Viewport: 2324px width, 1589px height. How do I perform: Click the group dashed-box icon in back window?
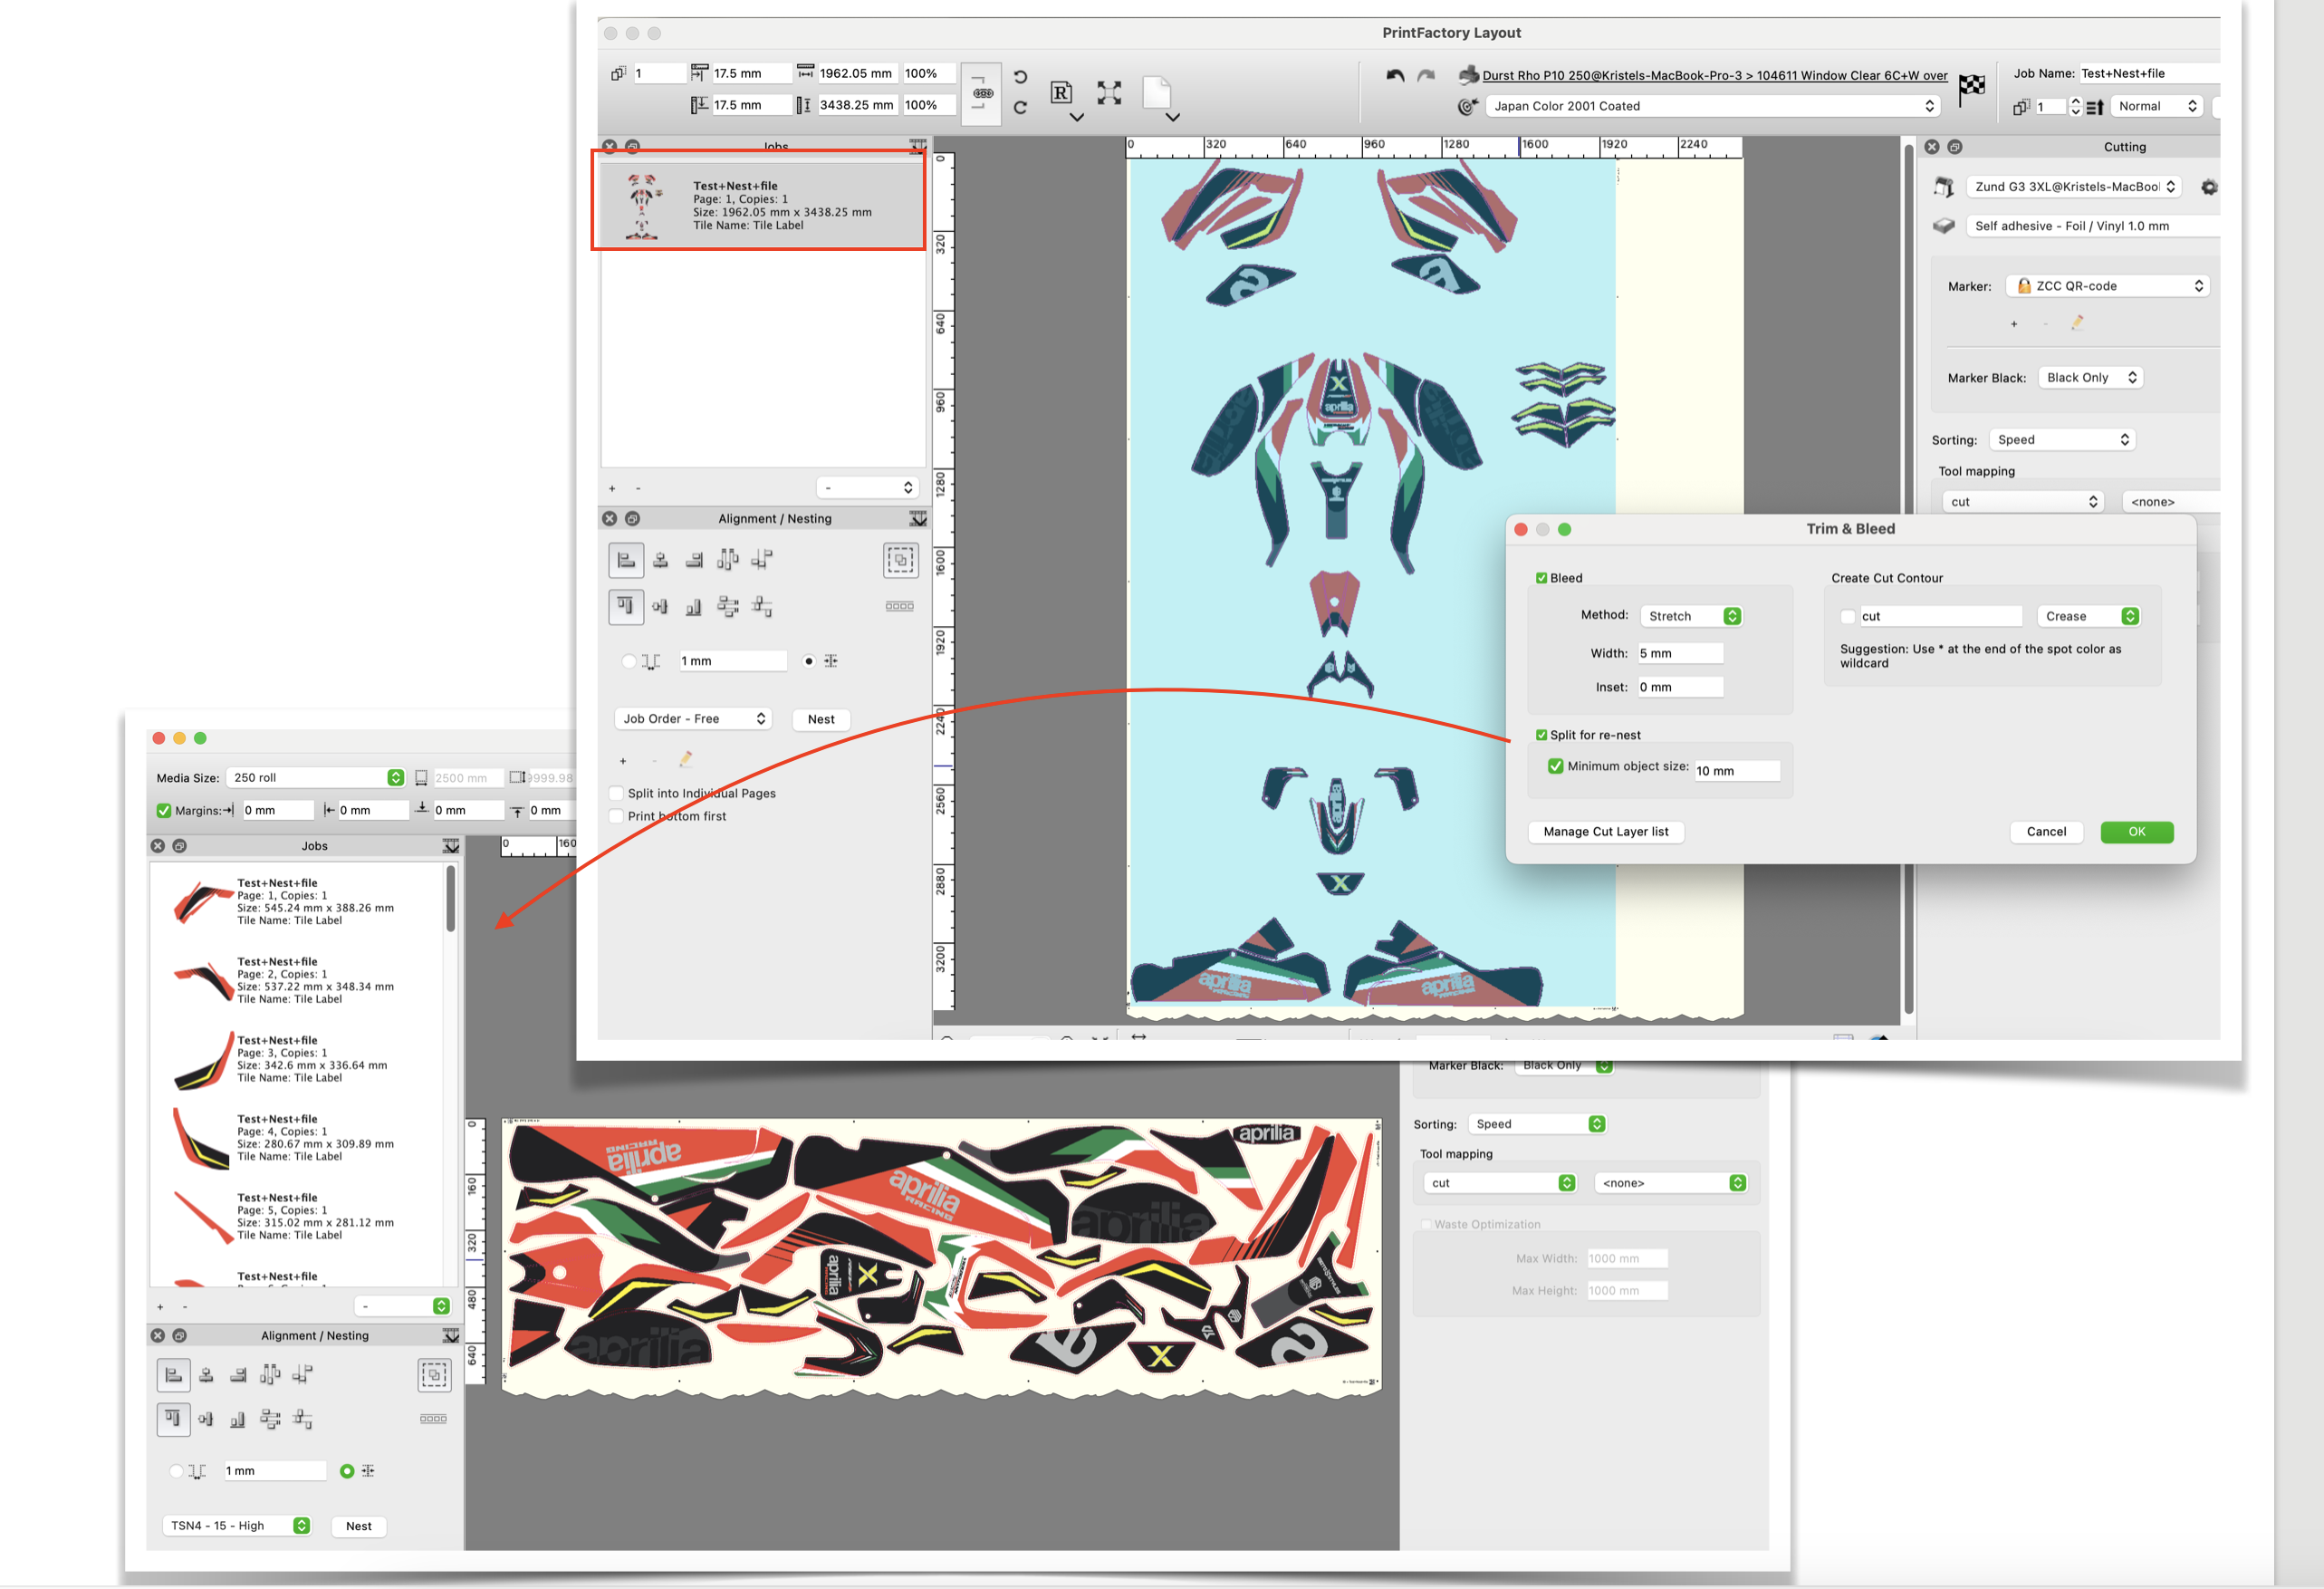pyautogui.click(x=434, y=1375)
